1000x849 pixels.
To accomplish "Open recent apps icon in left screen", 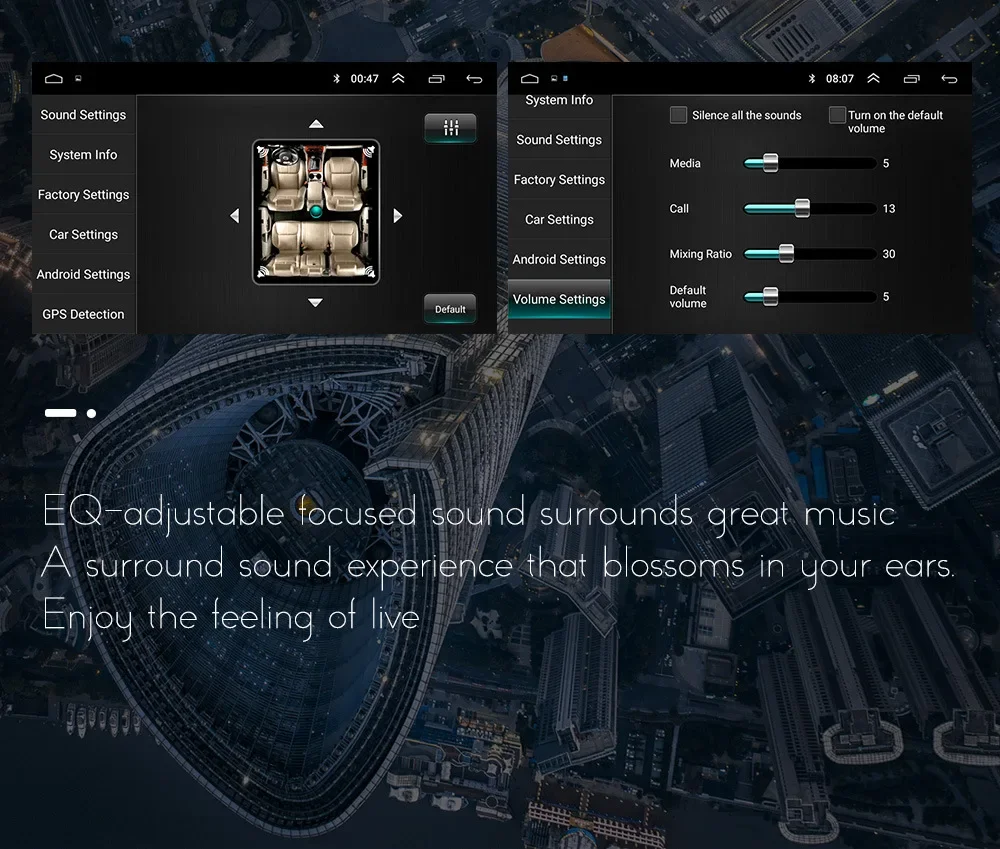I will click(x=436, y=79).
